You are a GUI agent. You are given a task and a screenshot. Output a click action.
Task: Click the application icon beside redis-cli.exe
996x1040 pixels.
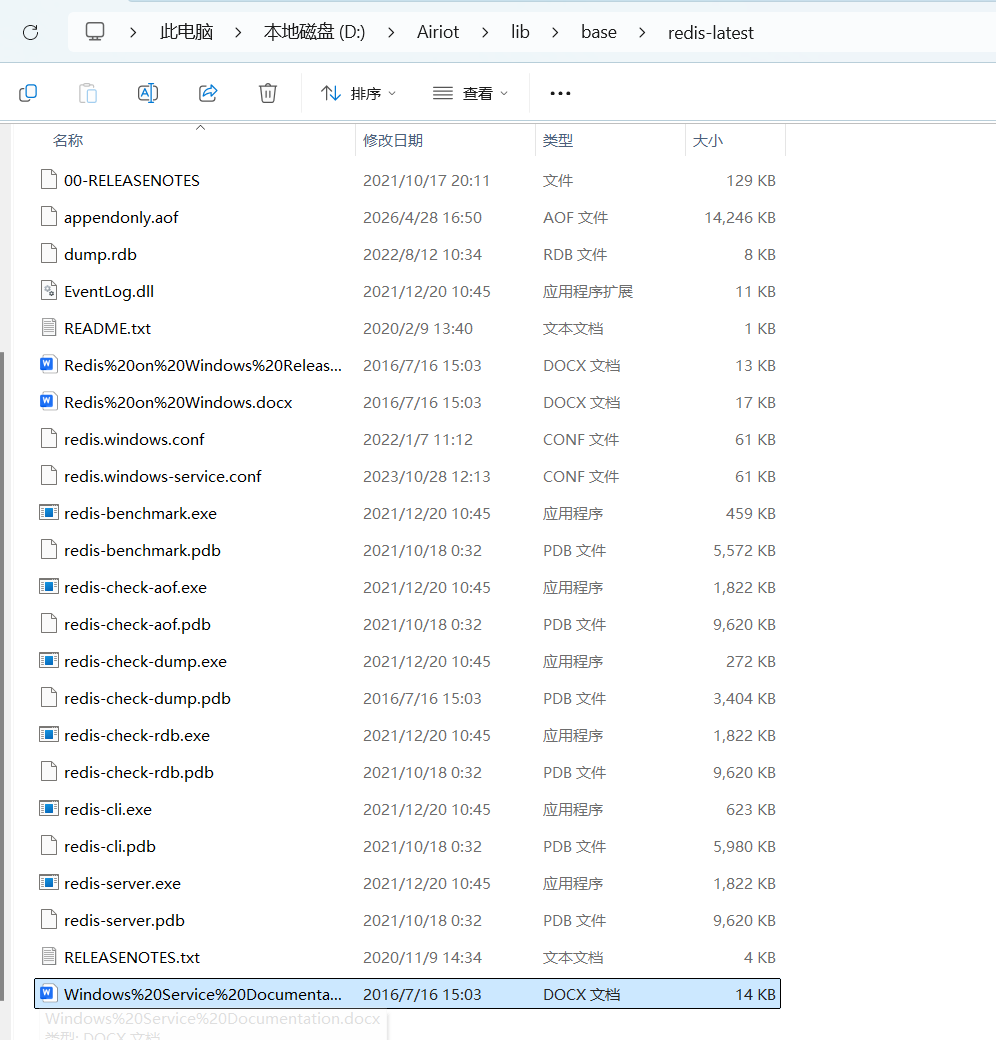click(48, 809)
